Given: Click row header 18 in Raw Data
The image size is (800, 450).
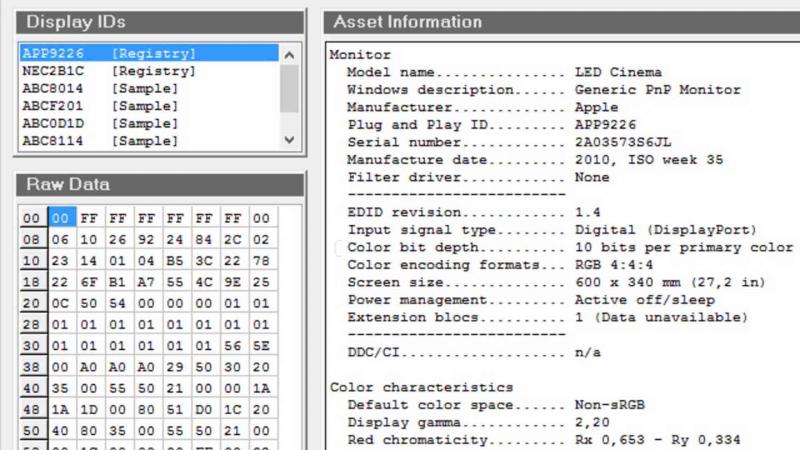Looking at the screenshot, I should pos(33,282).
